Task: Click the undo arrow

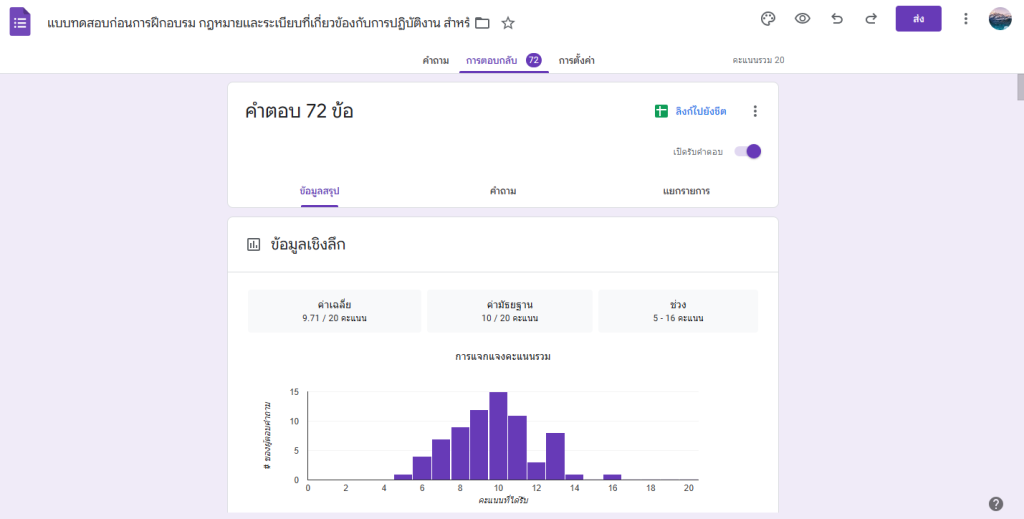Action: pyautogui.click(x=837, y=19)
